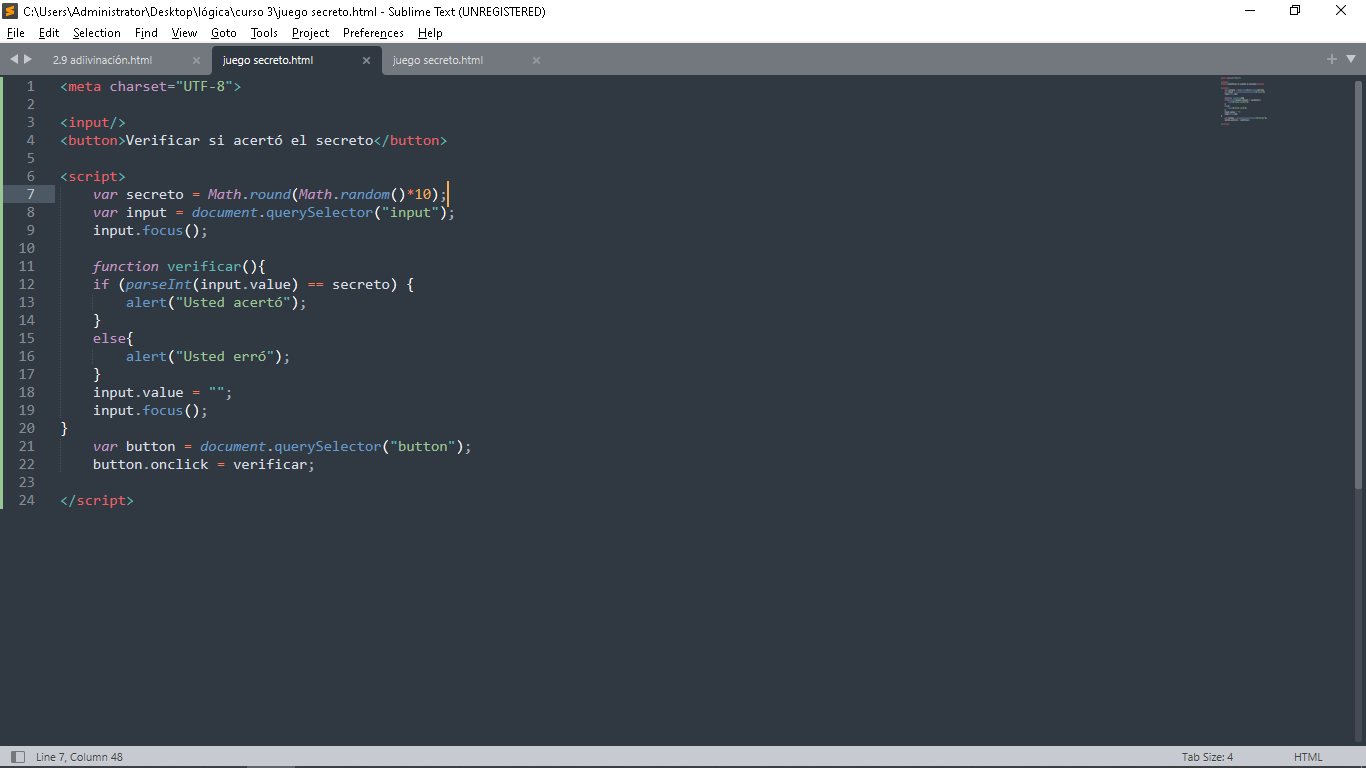Image resolution: width=1366 pixels, height=768 pixels.
Task: Open the Find menu
Action: click(146, 33)
